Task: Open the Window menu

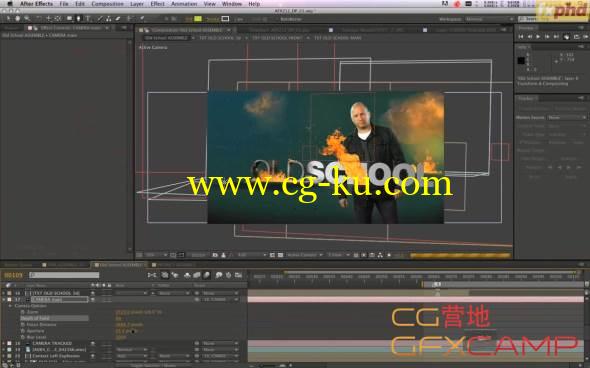Action: (x=231, y=4)
